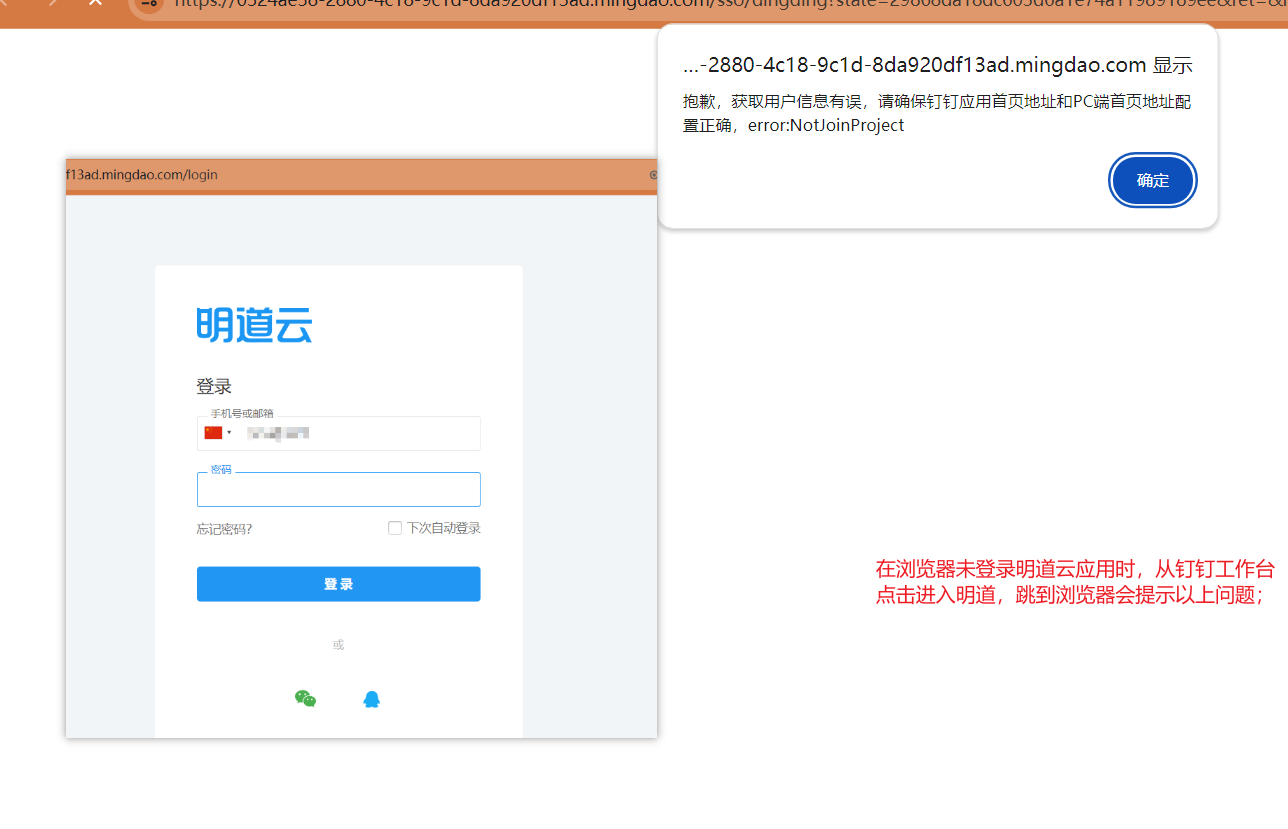Click the 或 divider label
This screenshot has height=829, width=1288.
(339, 645)
